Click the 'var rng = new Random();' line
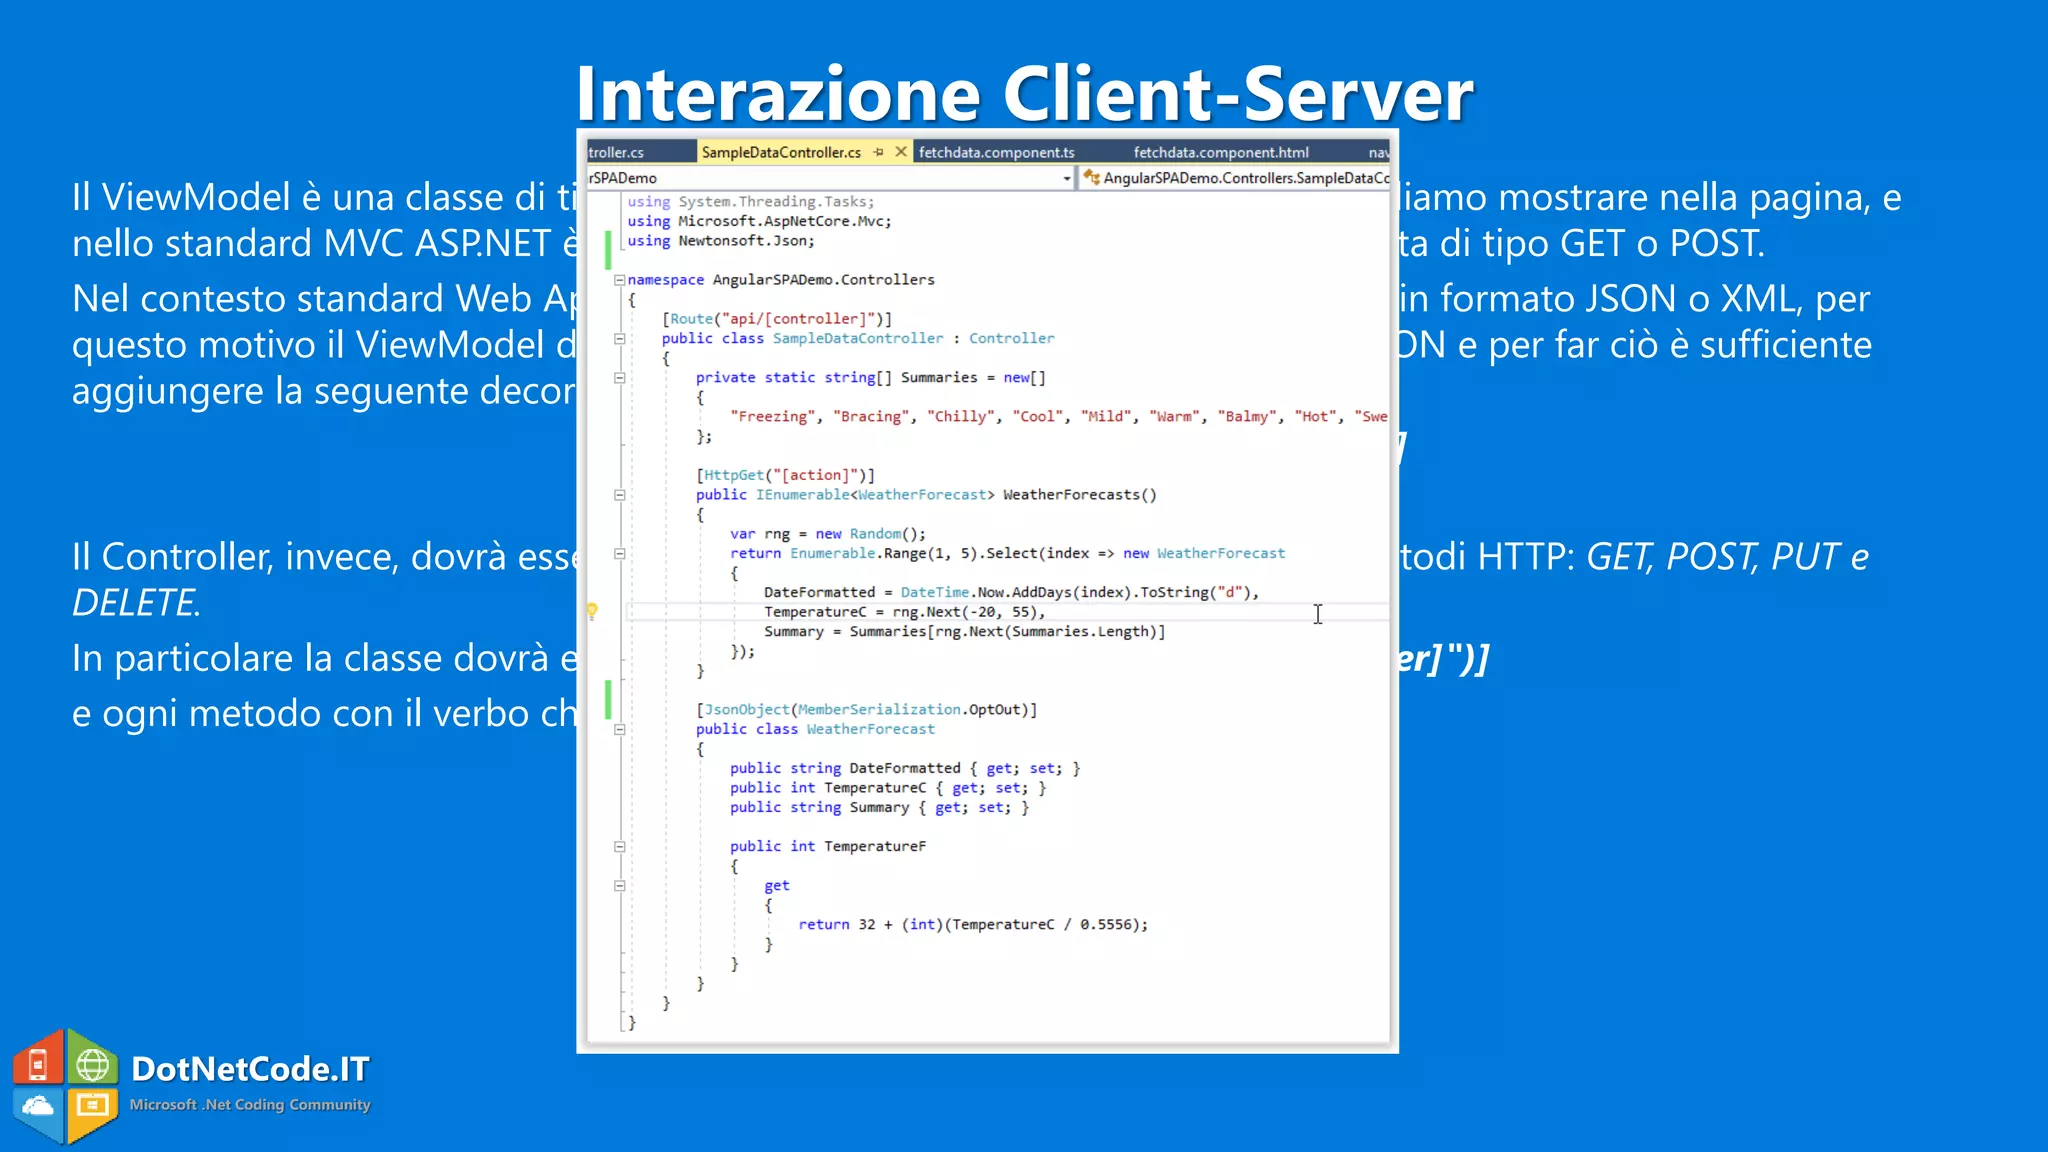 [827, 534]
